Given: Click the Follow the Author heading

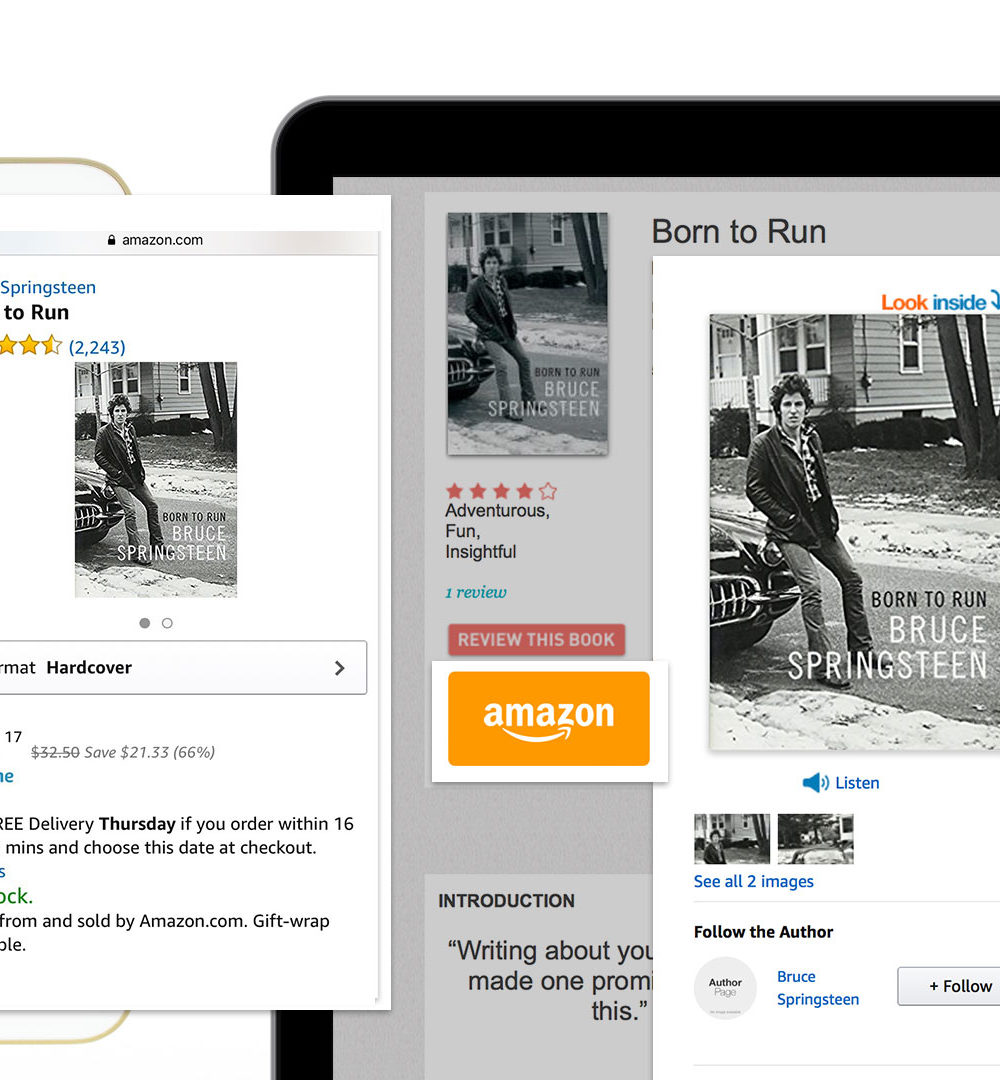Looking at the screenshot, I should (x=764, y=932).
